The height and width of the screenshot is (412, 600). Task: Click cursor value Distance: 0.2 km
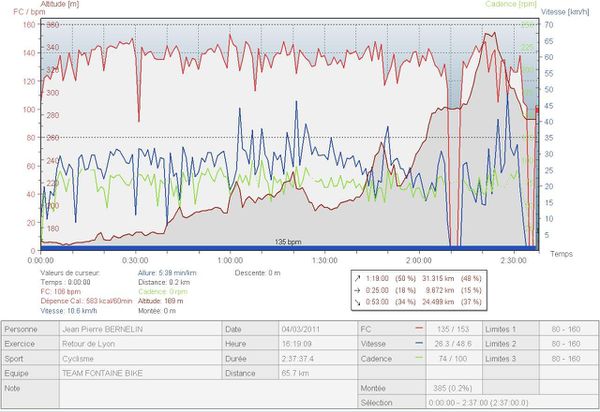(x=164, y=282)
